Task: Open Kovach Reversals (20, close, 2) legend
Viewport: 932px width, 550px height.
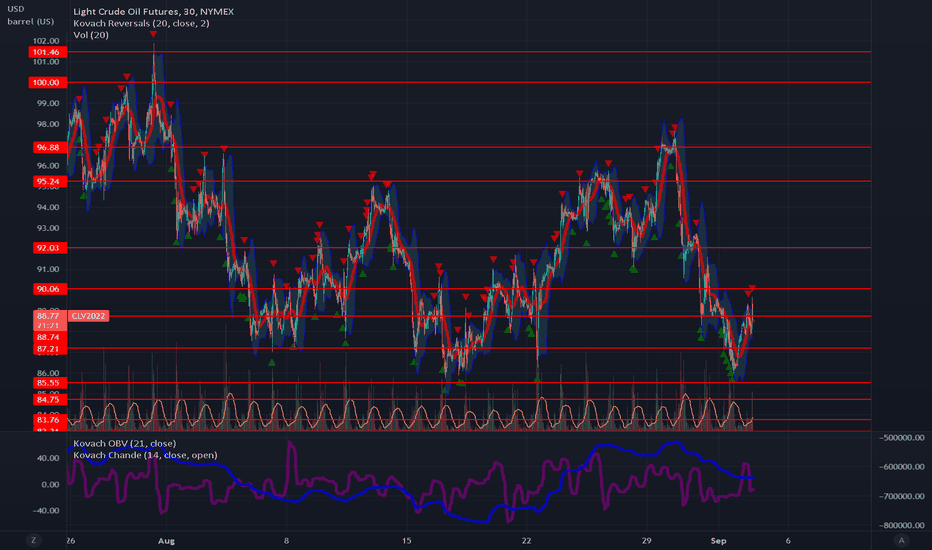Action: pos(141,23)
